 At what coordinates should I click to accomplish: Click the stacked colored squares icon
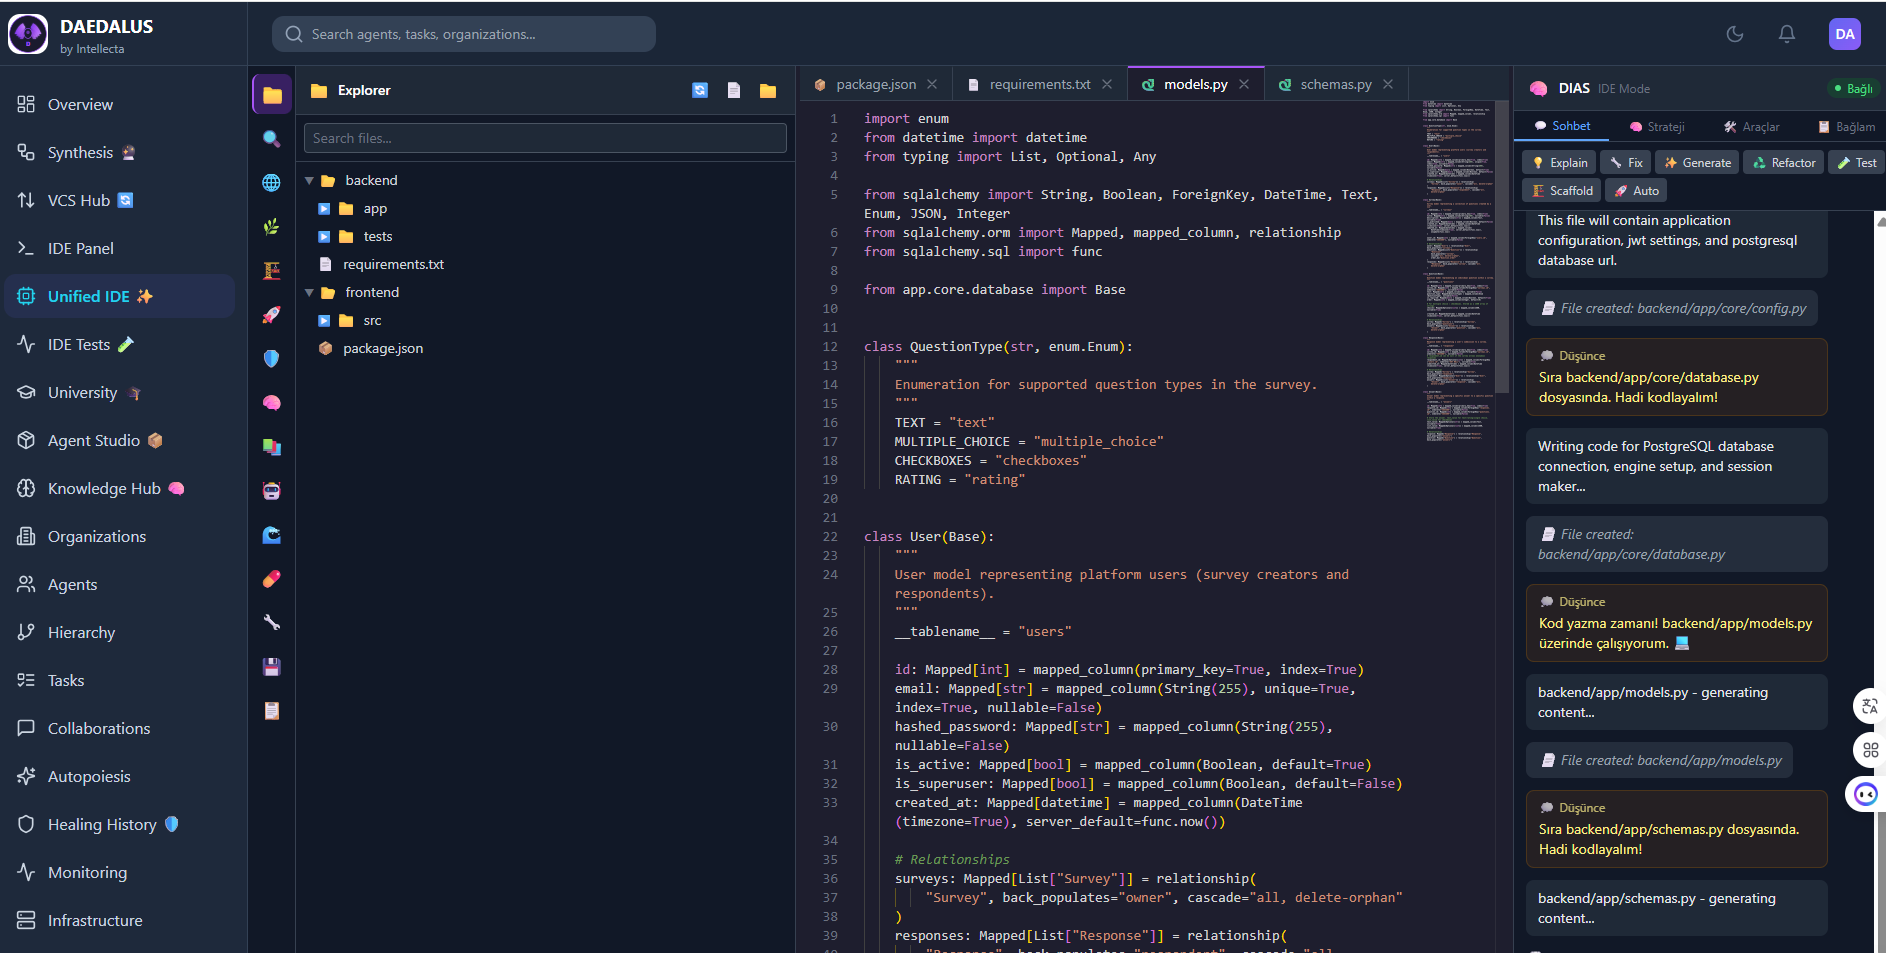pos(272,447)
